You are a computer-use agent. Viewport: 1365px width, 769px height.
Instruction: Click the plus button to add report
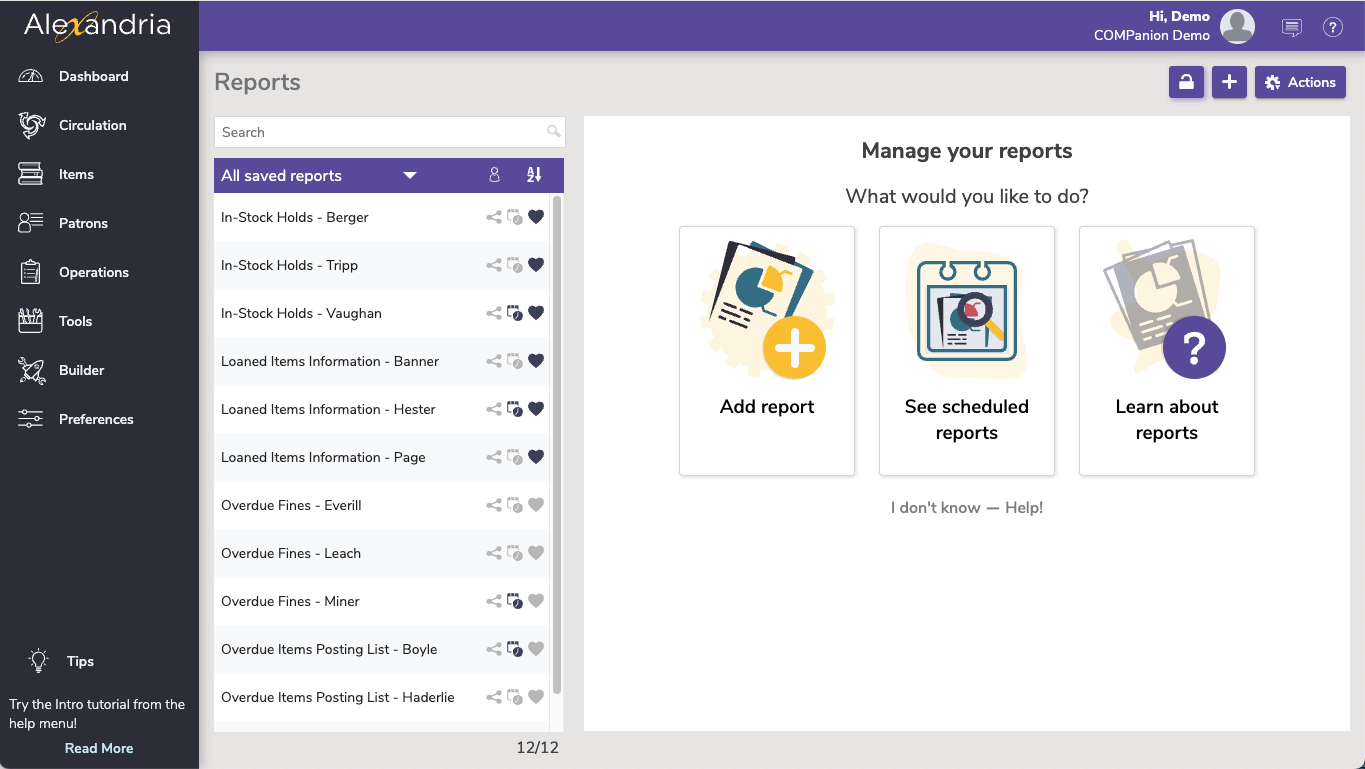(1229, 82)
